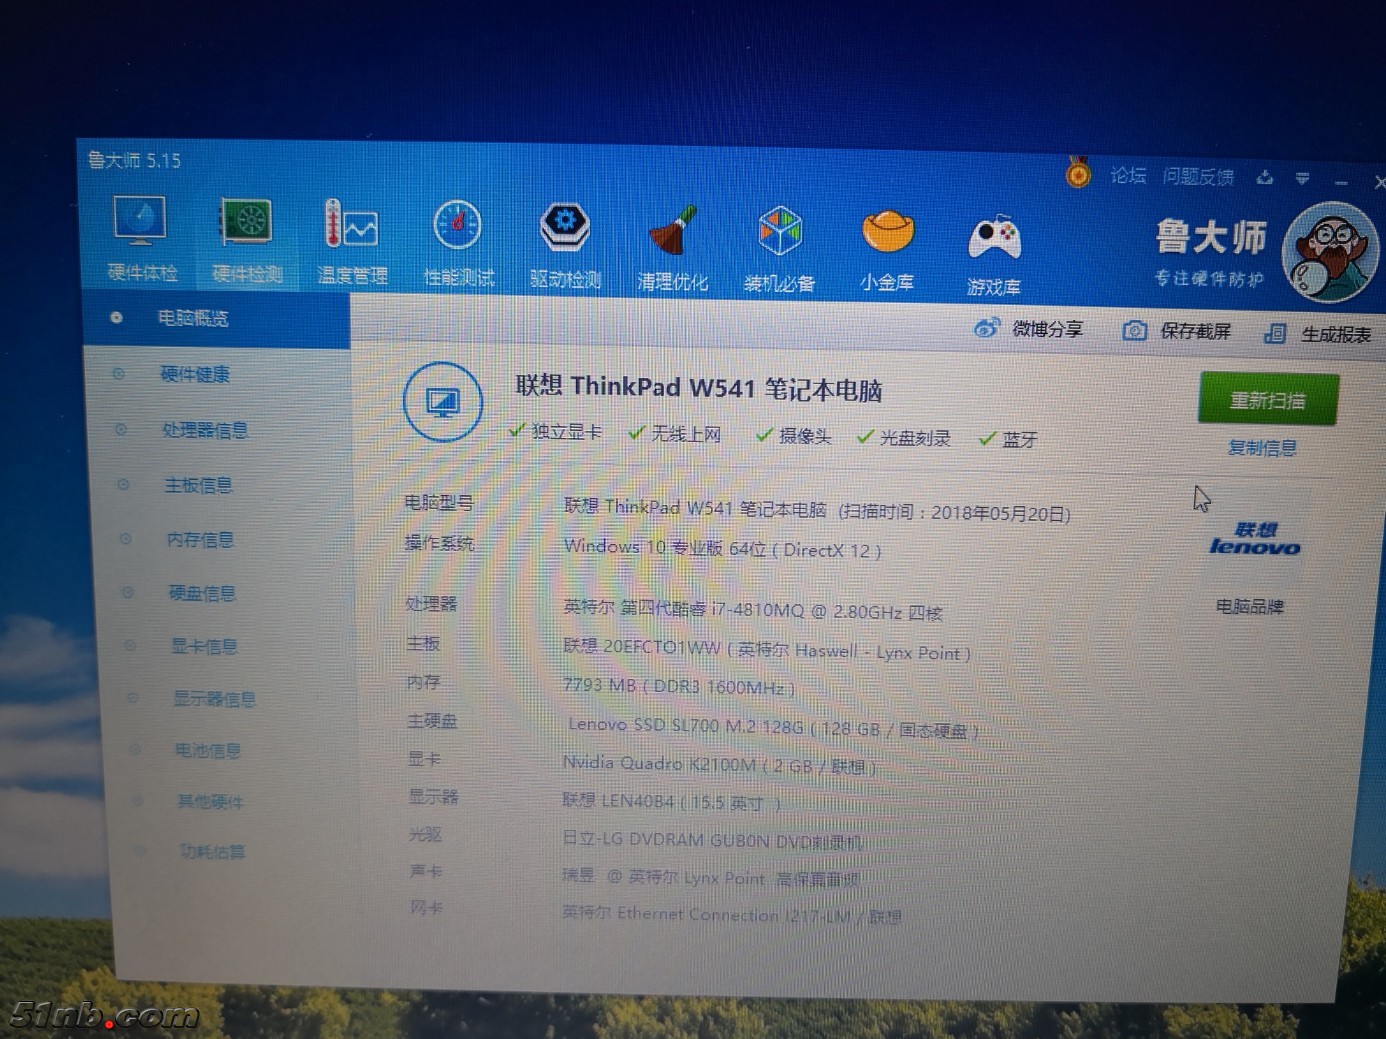Screen dimensions: 1386x1039
Task: Select 硬件检测 hardware detection
Action: 247,239
